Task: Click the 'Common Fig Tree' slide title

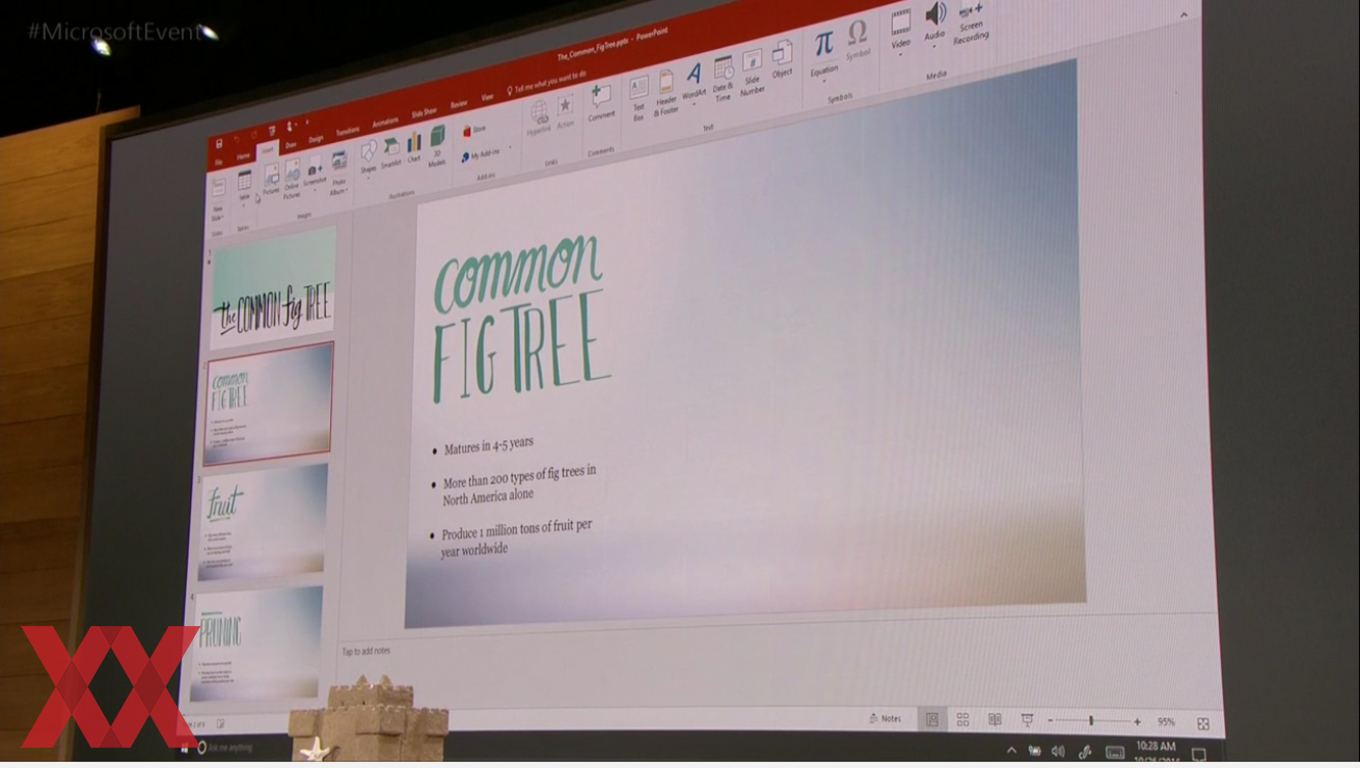Action: click(x=520, y=318)
